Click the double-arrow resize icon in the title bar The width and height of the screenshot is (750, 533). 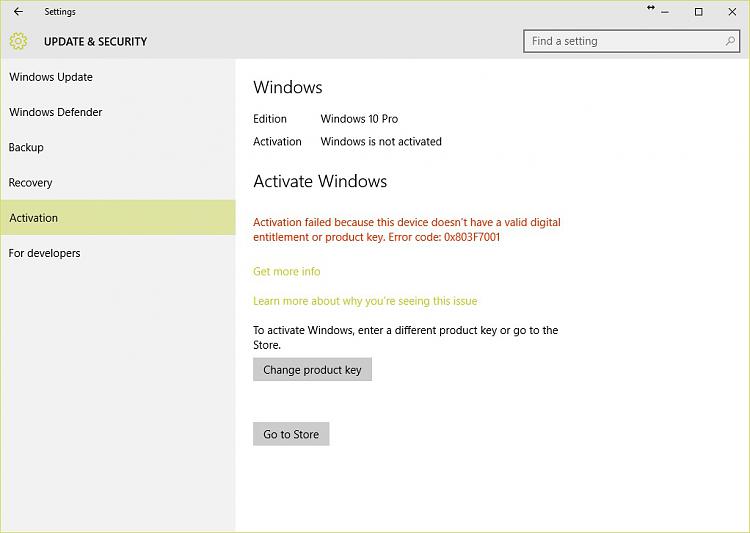tap(651, 8)
